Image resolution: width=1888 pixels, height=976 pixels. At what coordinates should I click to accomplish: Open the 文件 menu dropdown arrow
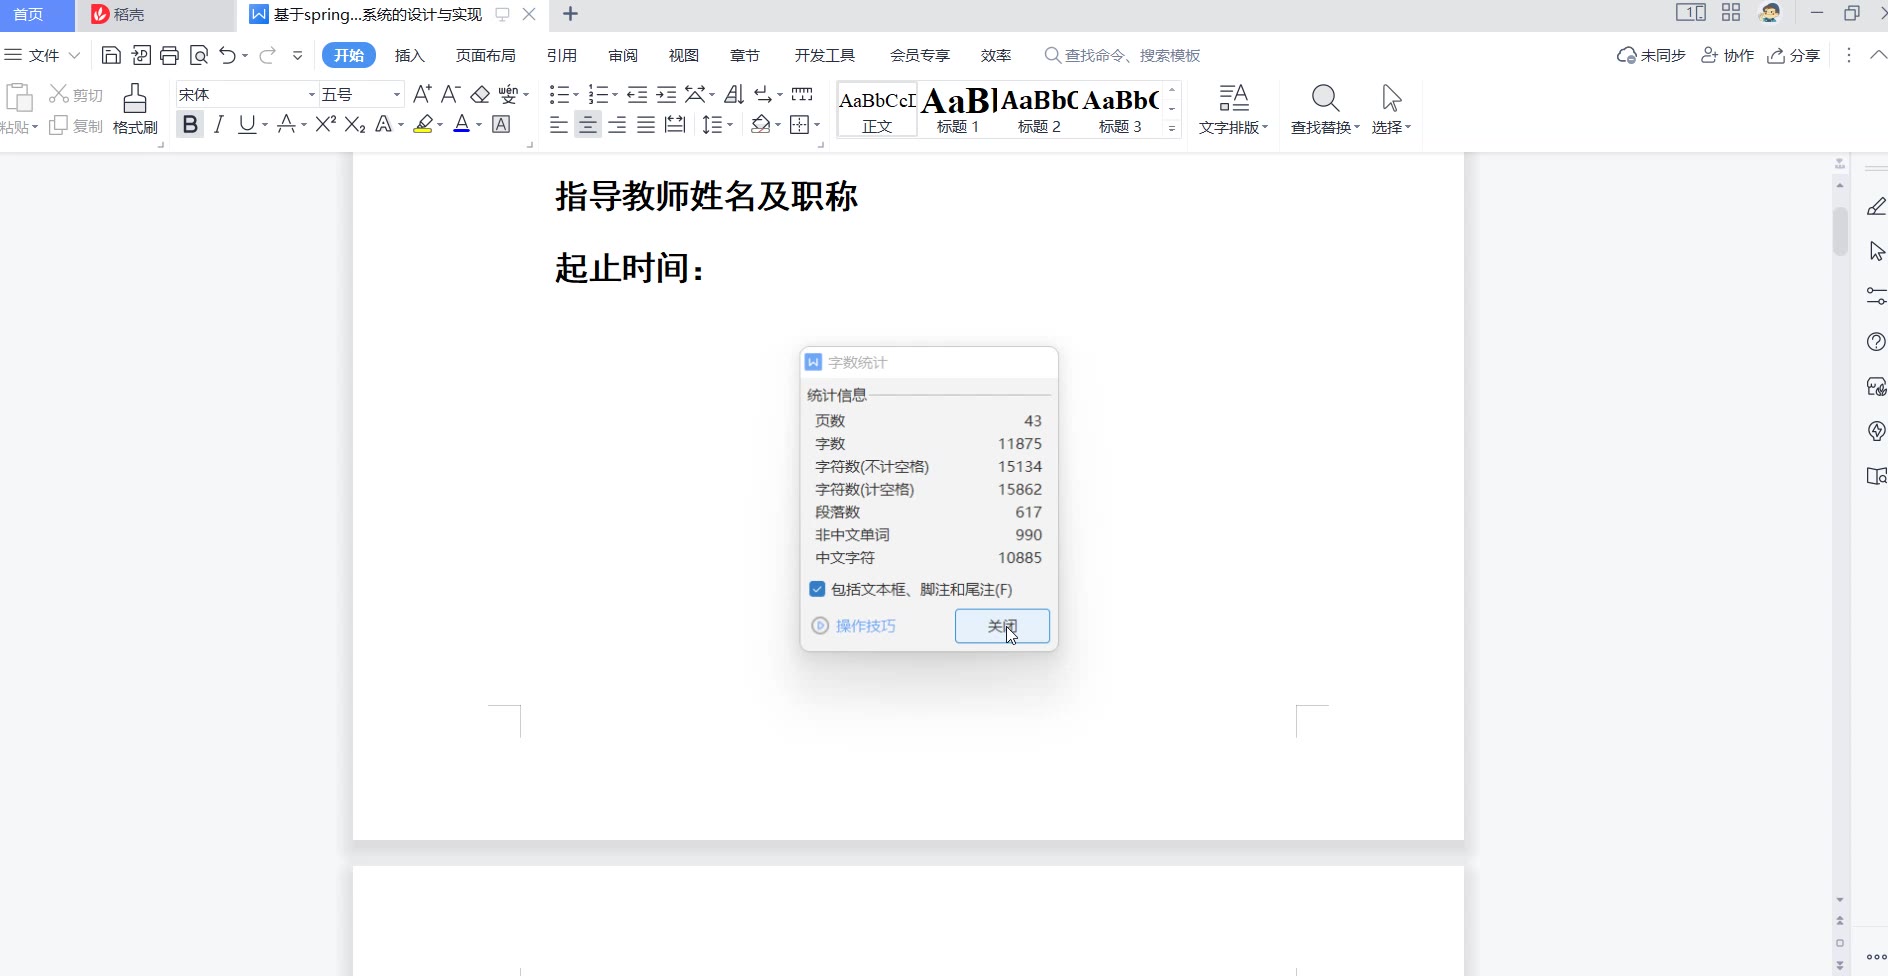[74, 55]
